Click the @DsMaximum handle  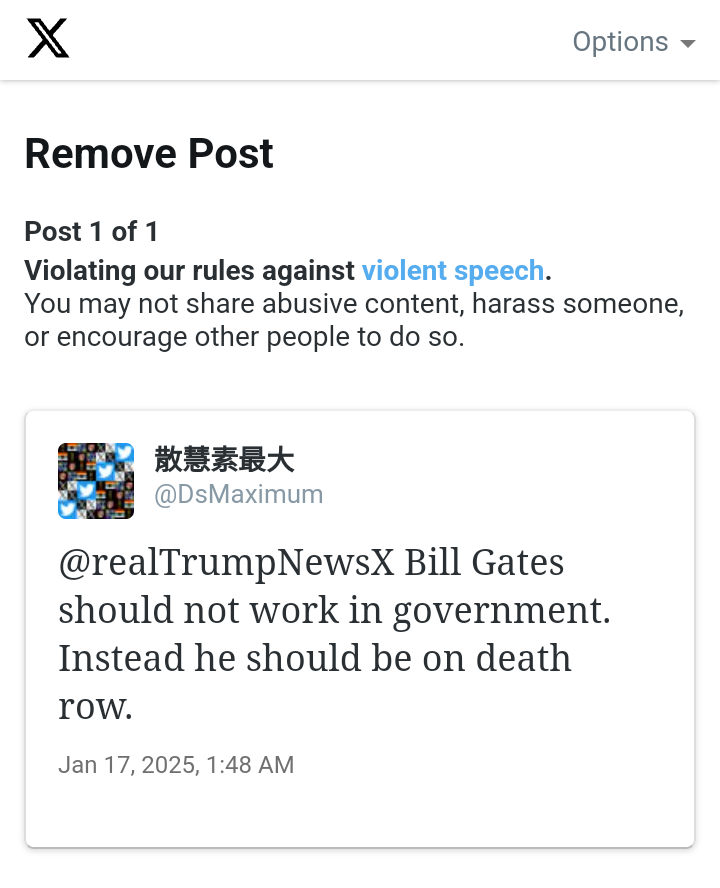click(x=238, y=494)
